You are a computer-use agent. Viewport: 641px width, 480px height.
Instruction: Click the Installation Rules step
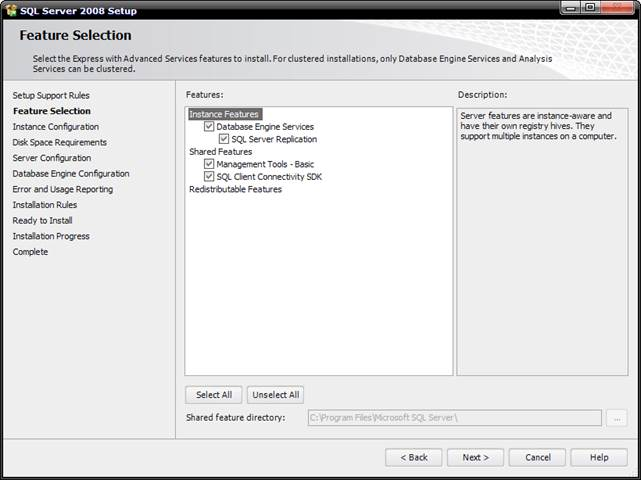[45, 205]
